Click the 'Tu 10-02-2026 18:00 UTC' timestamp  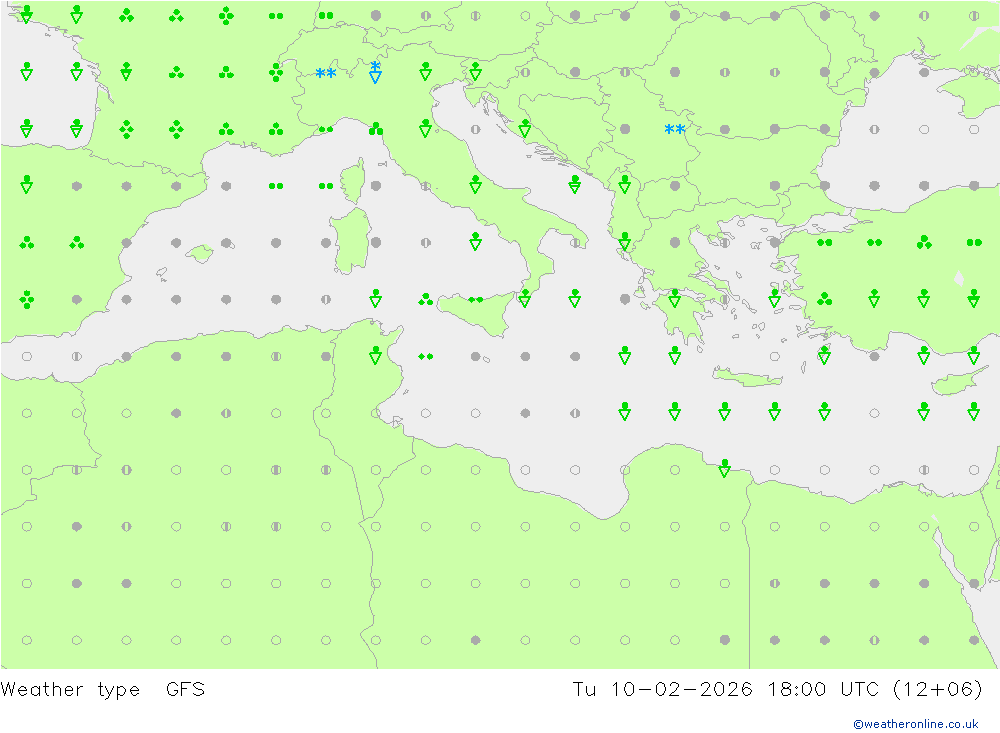725,690
